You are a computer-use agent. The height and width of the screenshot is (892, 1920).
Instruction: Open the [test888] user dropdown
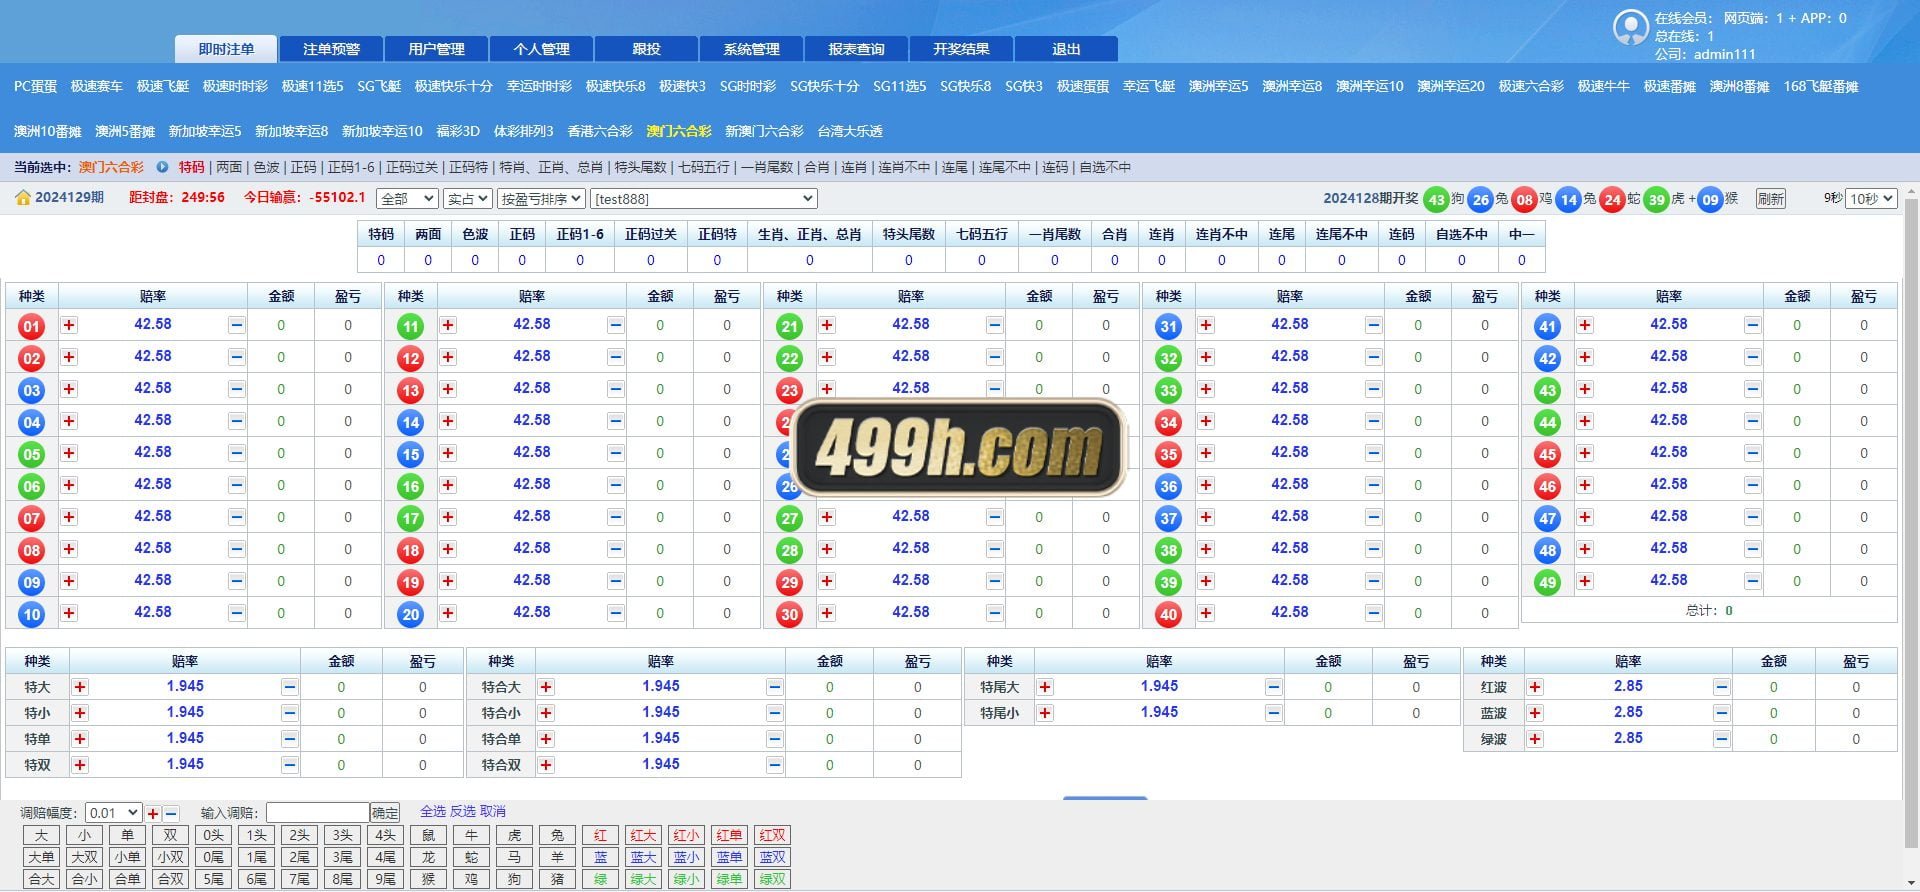704,199
